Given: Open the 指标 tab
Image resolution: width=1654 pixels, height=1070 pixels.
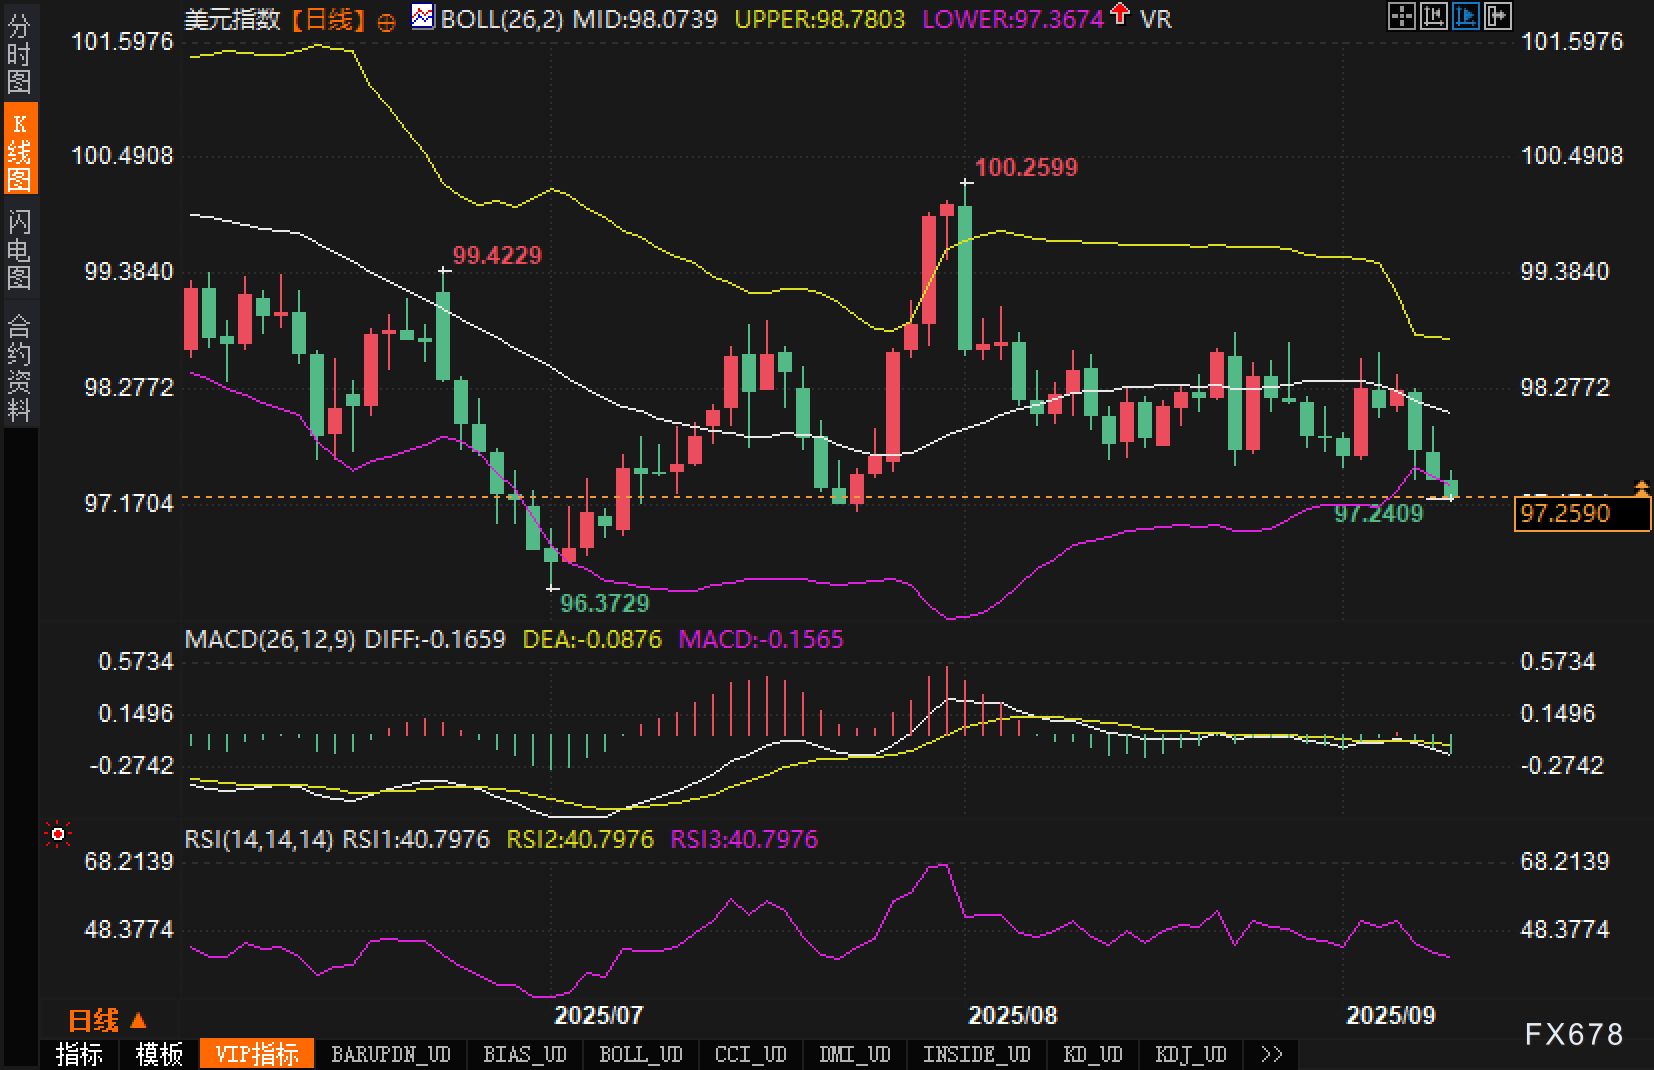Looking at the screenshot, I should (79, 1054).
